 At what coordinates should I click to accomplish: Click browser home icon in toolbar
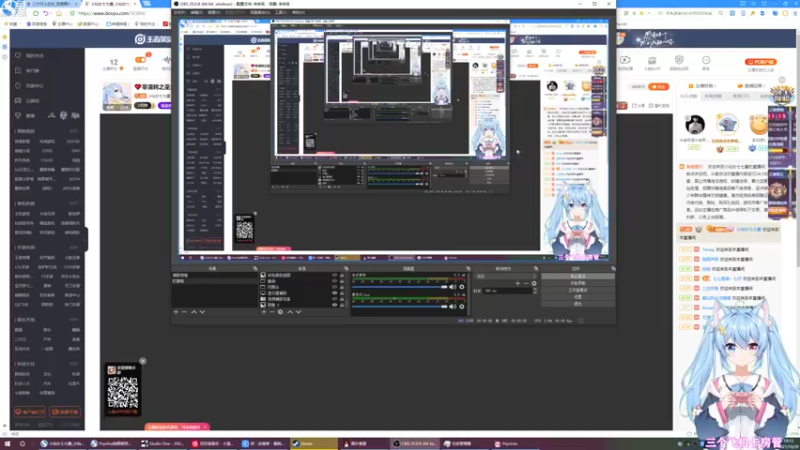59,13
